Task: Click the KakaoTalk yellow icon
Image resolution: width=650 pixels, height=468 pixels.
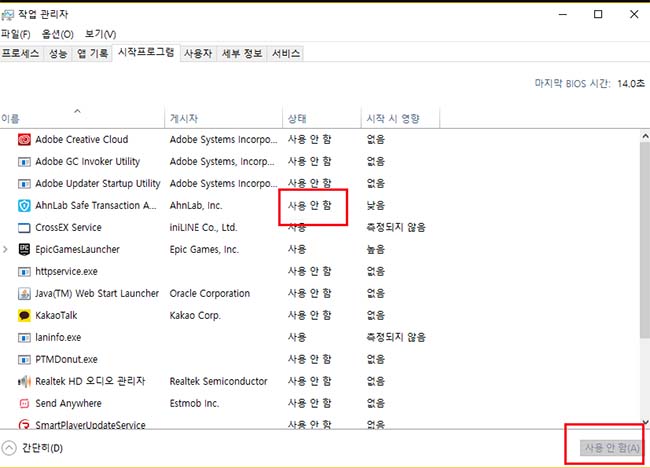Action: click(x=24, y=315)
